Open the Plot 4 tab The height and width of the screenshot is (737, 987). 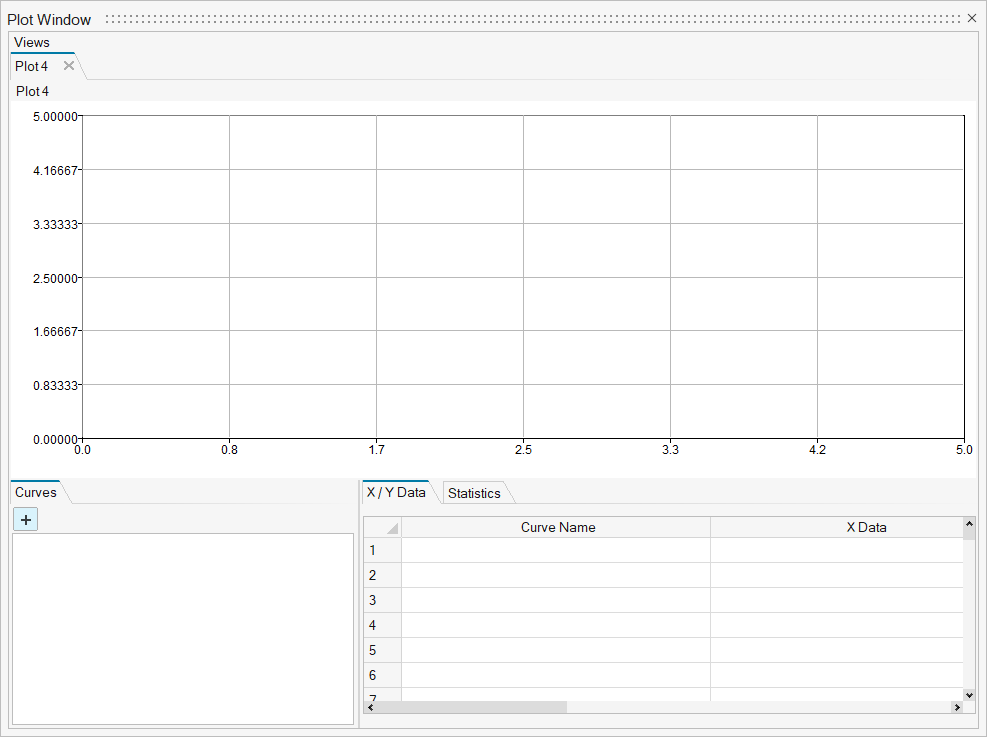[x=32, y=66]
